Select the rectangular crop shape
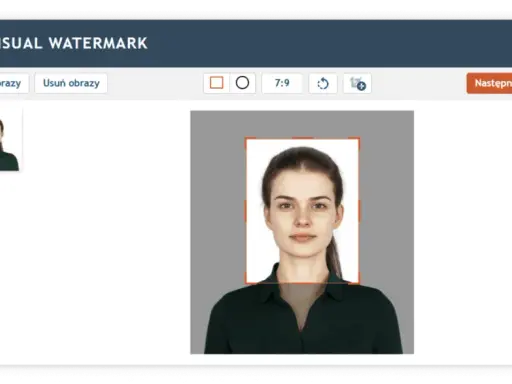This screenshot has width=512, height=384. (x=217, y=83)
